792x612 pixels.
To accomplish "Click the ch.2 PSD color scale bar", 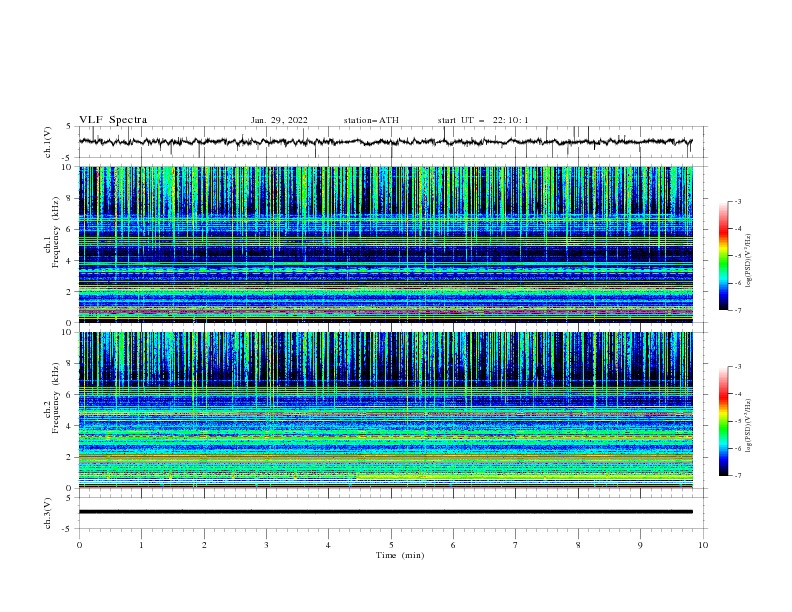I will [x=724, y=421].
